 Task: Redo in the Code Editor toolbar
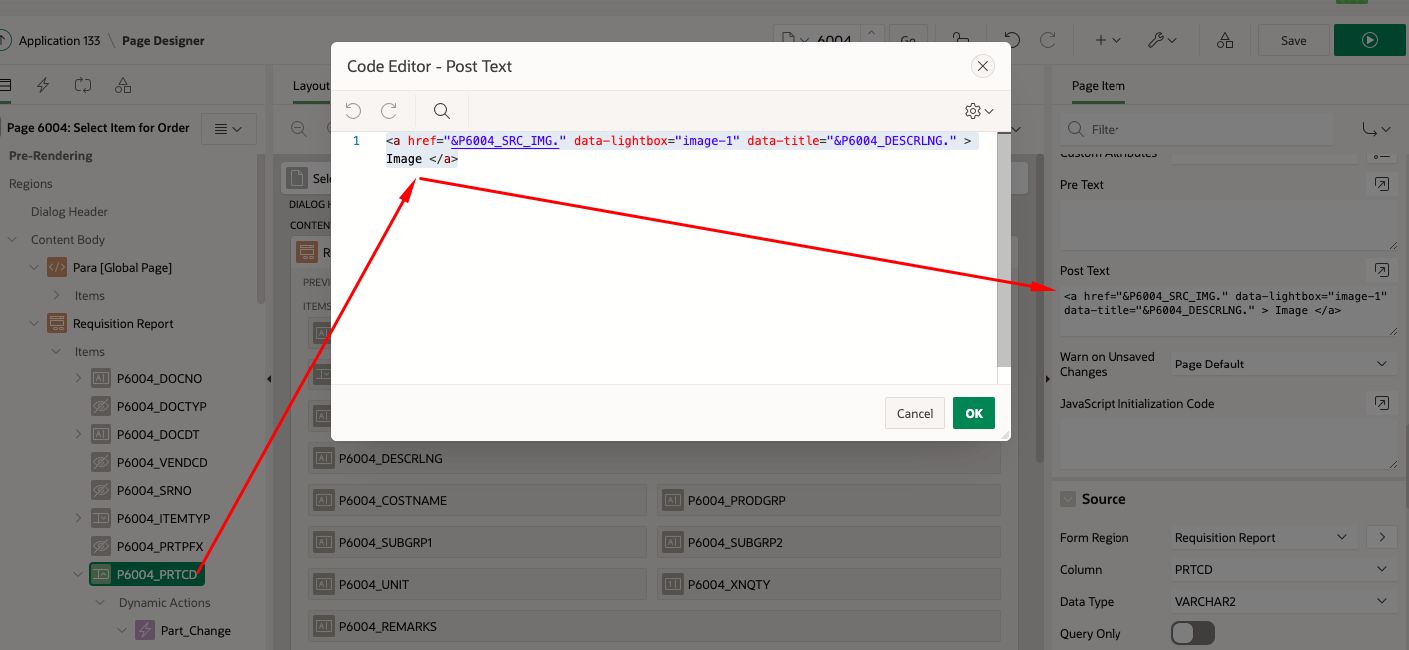(389, 111)
